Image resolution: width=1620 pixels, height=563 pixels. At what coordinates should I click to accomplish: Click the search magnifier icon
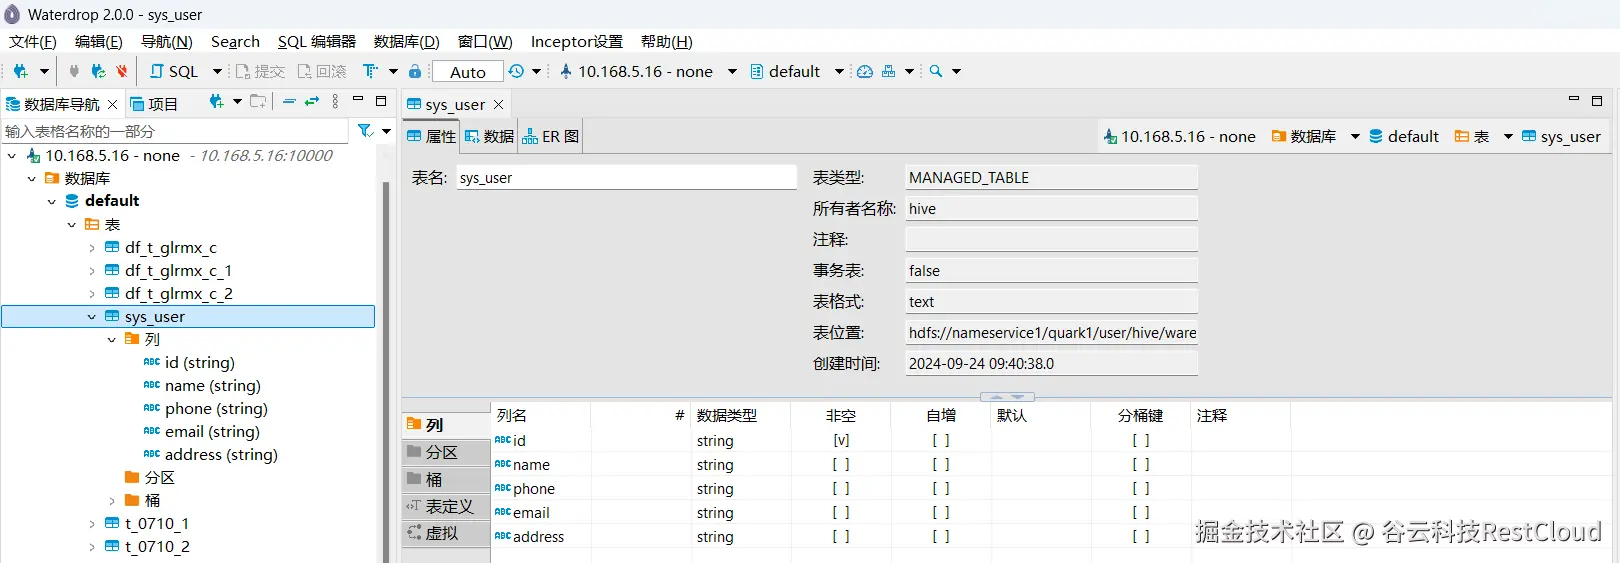click(x=936, y=71)
